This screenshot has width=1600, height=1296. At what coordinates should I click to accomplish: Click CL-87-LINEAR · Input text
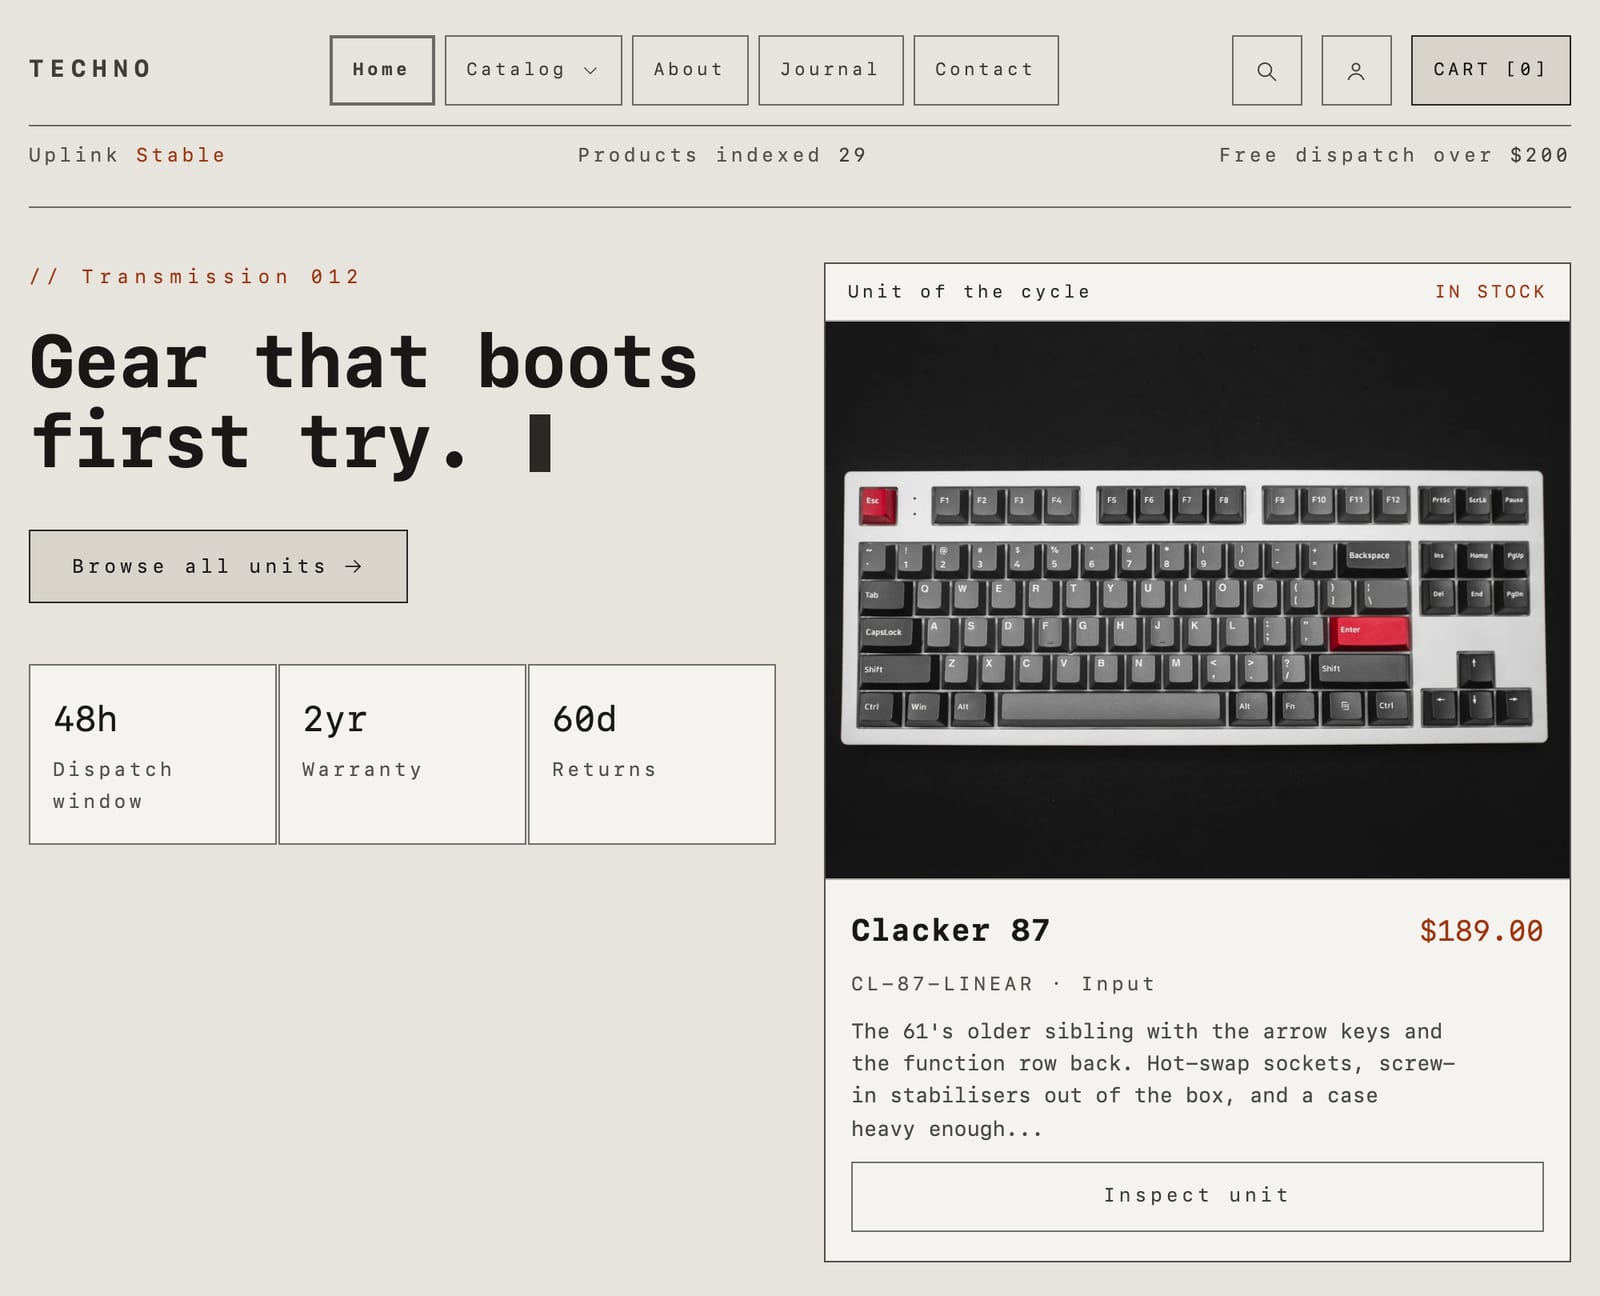[x=1003, y=984]
